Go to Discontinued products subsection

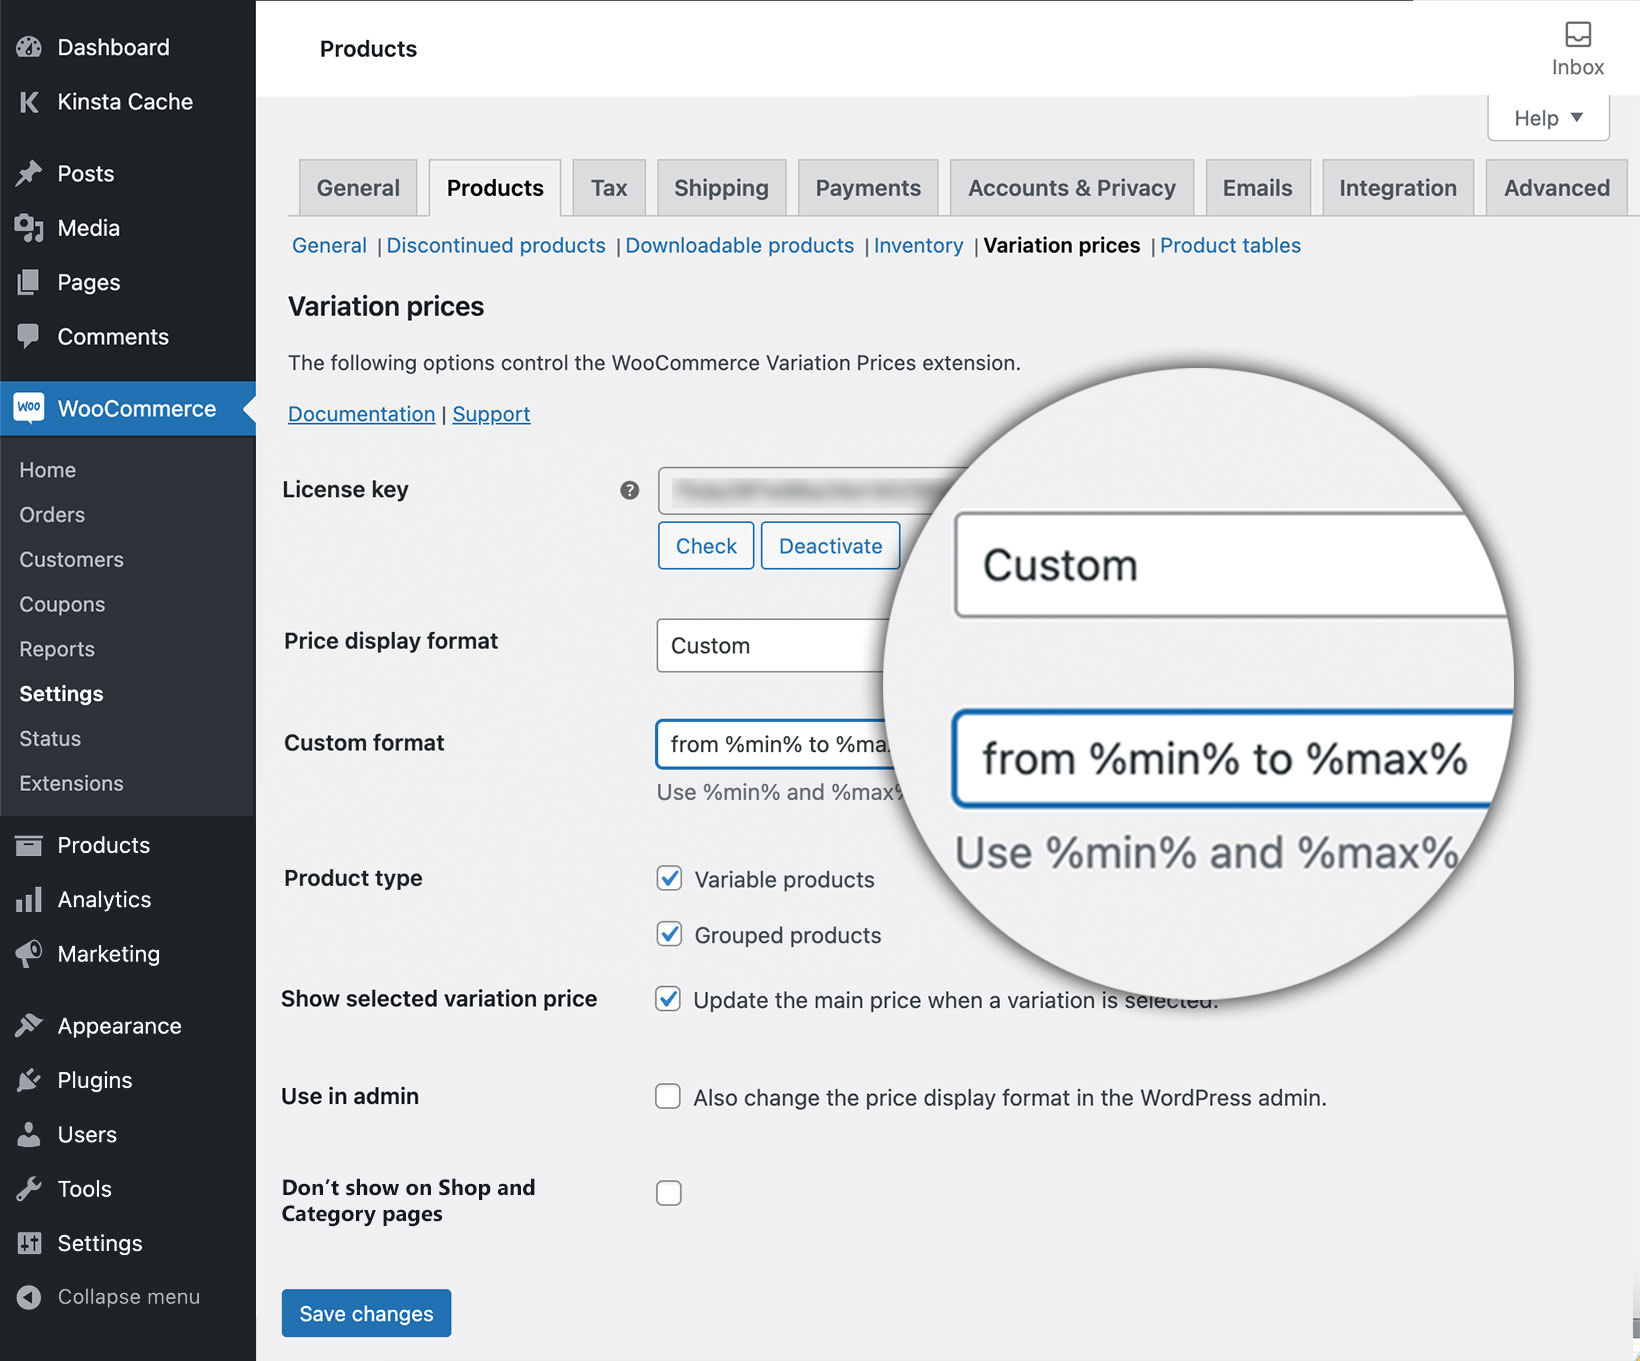pyautogui.click(x=496, y=246)
